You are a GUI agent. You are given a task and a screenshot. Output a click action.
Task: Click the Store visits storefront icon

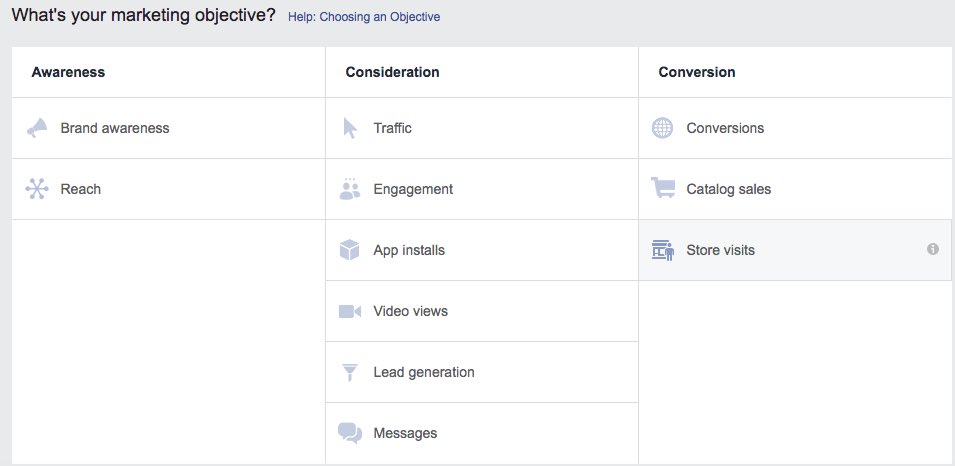click(662, 250)
